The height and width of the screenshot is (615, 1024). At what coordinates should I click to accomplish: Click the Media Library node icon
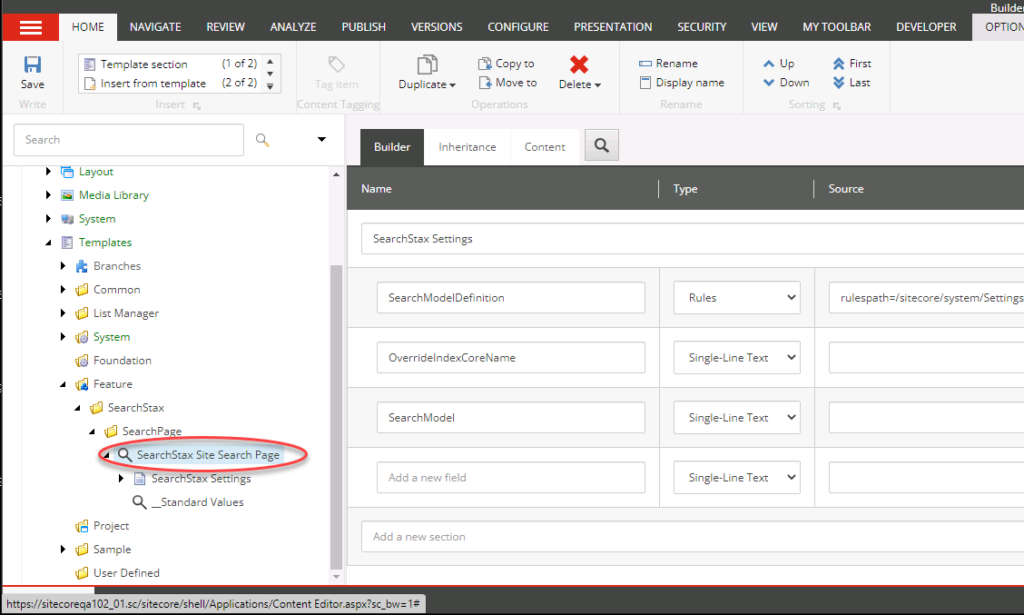67,195
